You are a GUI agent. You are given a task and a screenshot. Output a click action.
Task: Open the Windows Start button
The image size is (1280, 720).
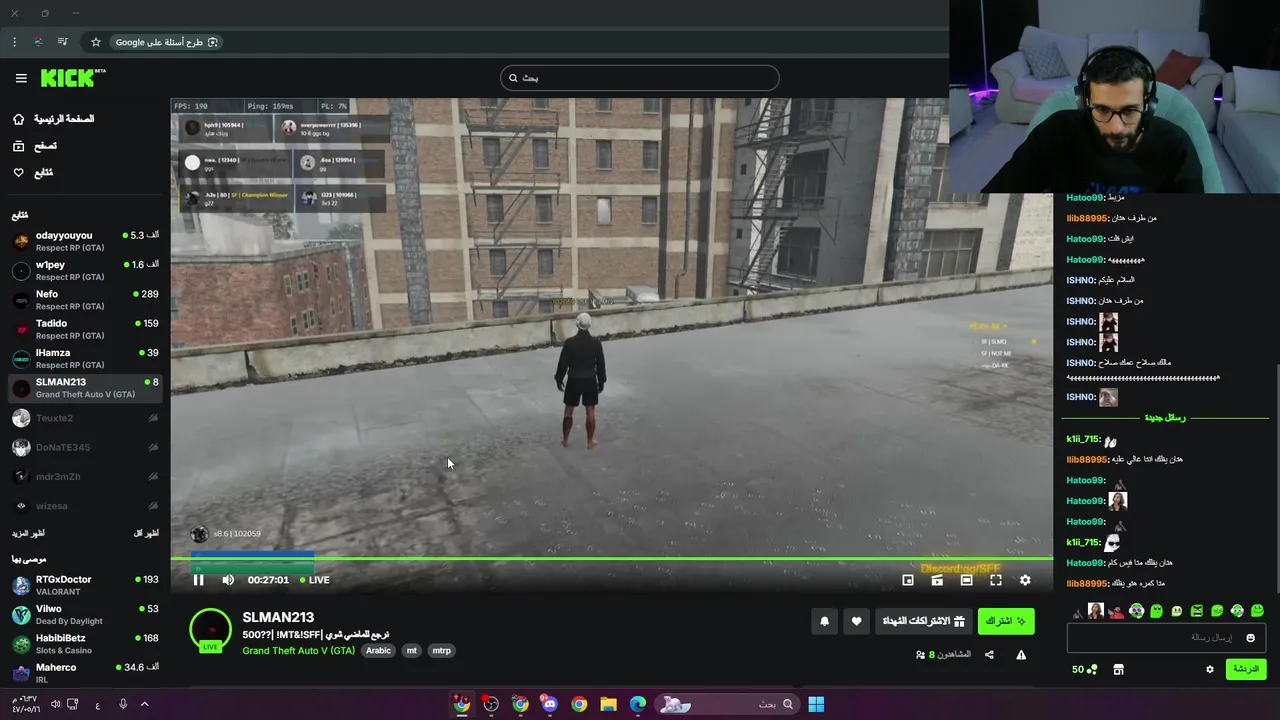(816, 704)
